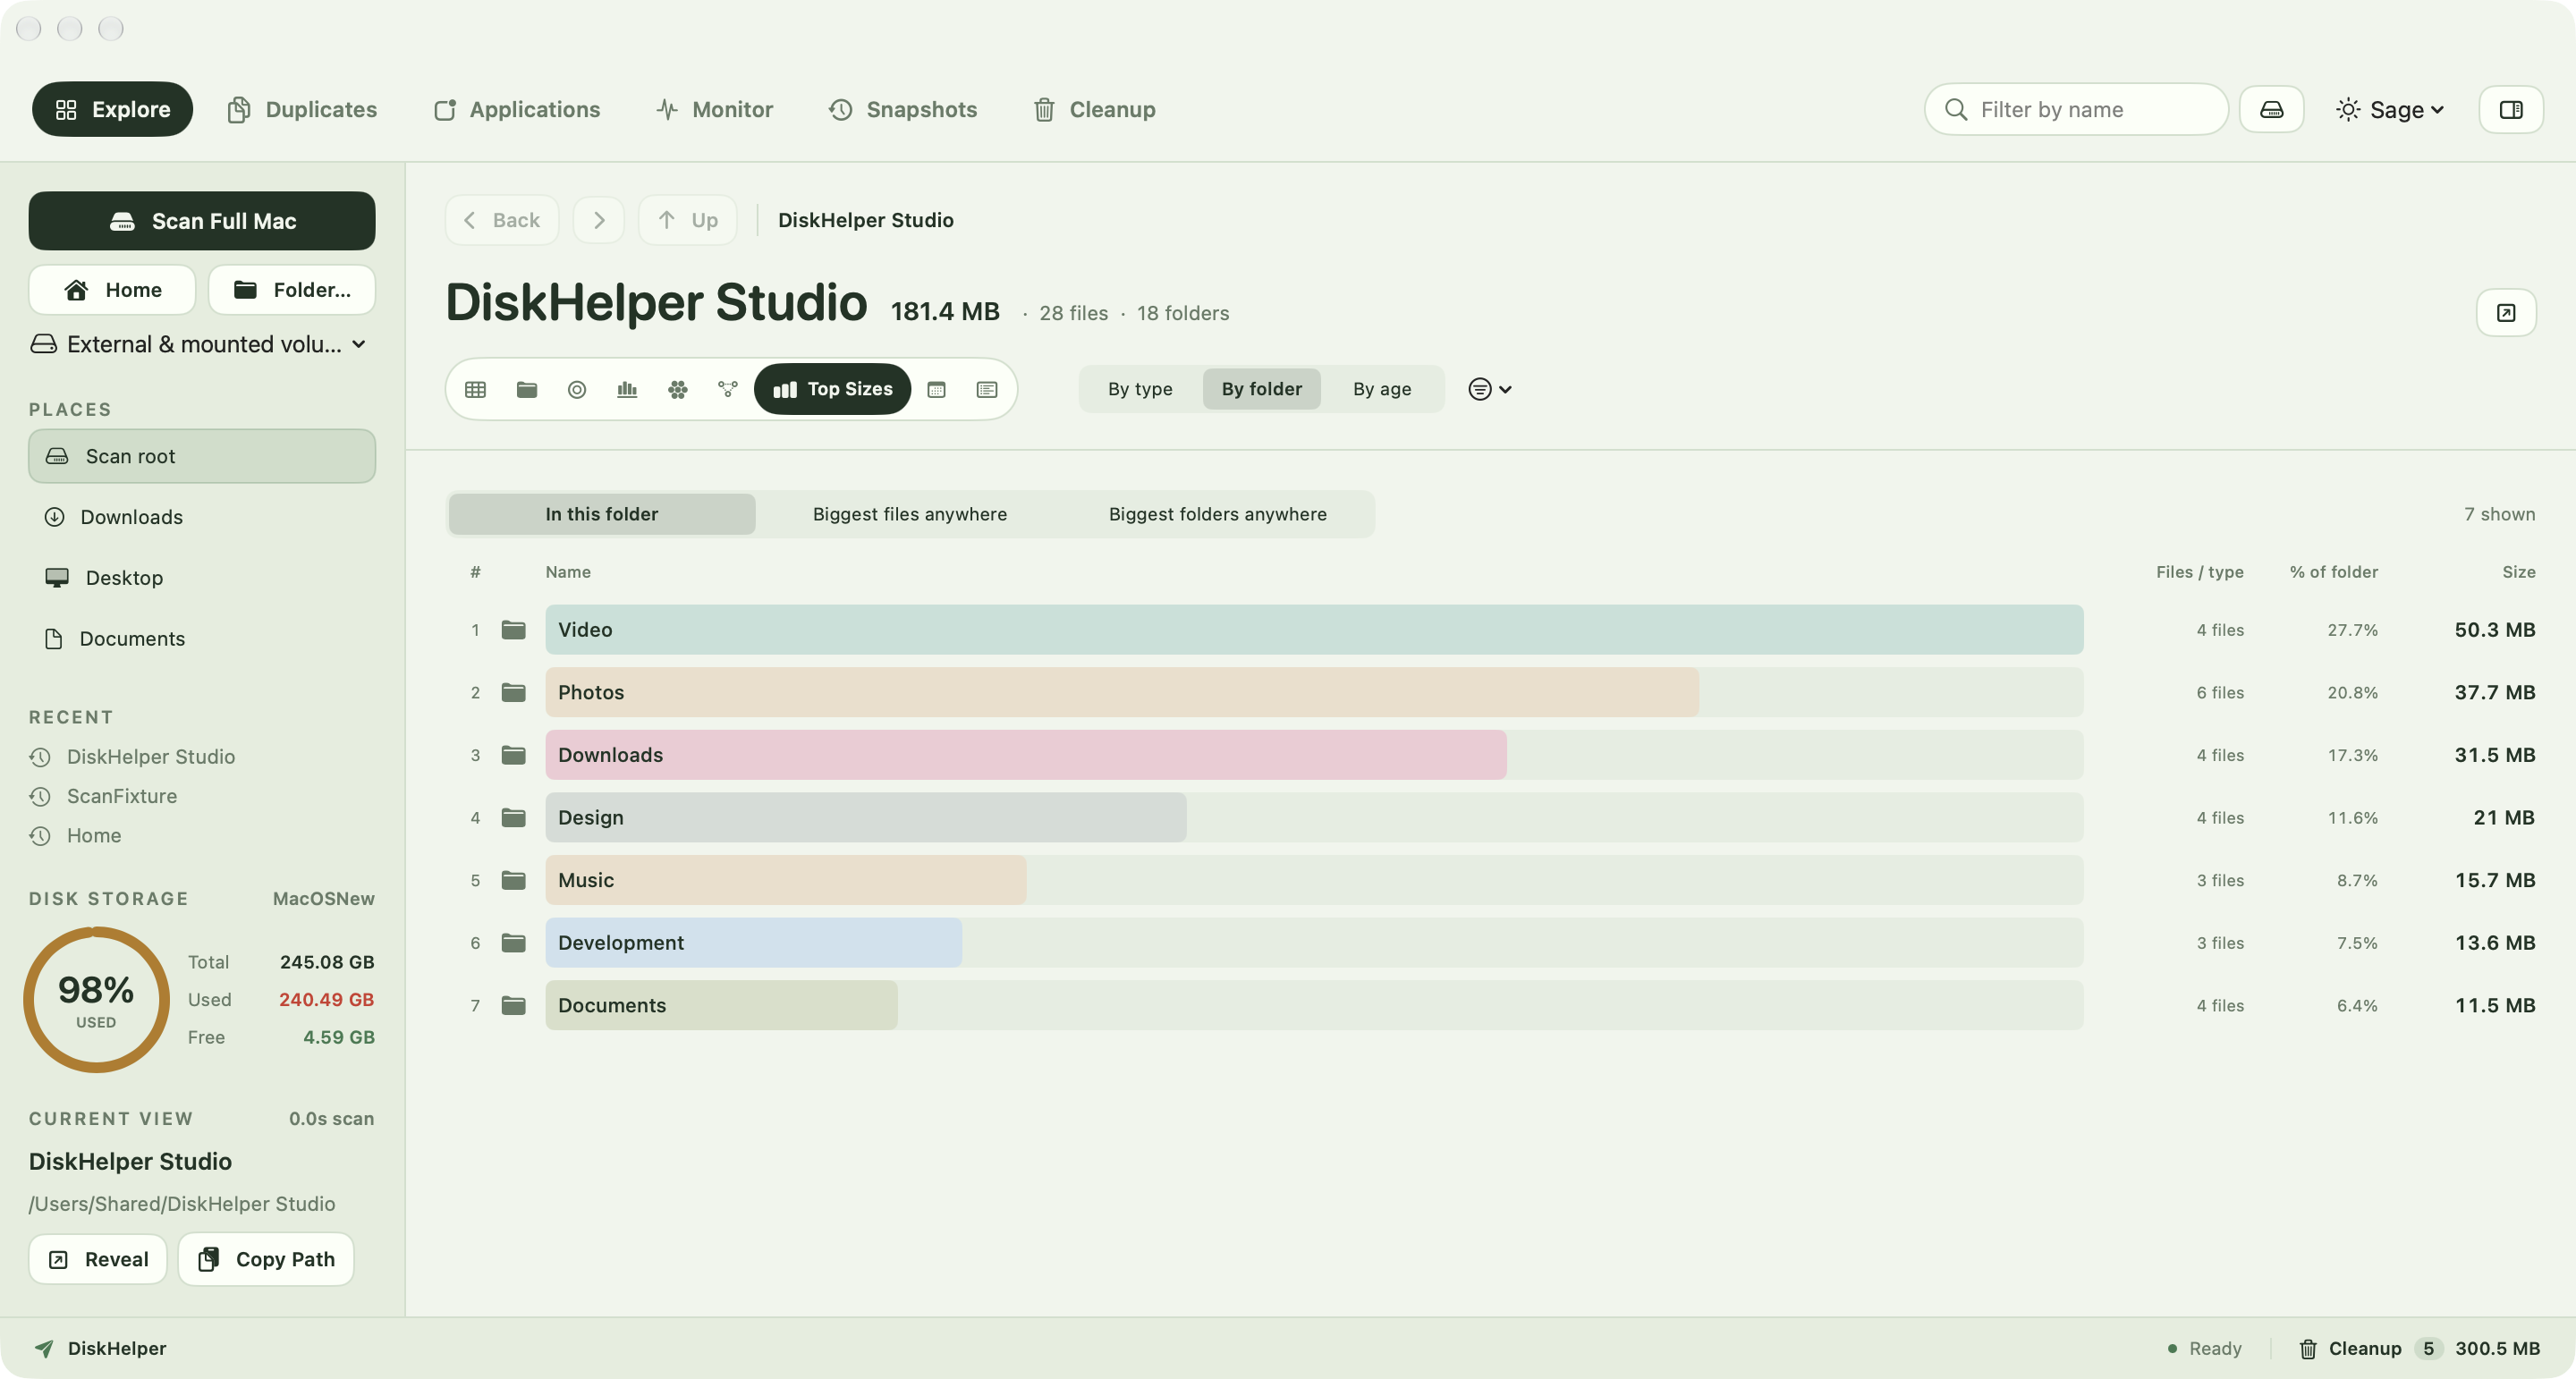Click the DiskHelper Studio breadcrumb

click(x=866, y=220)
